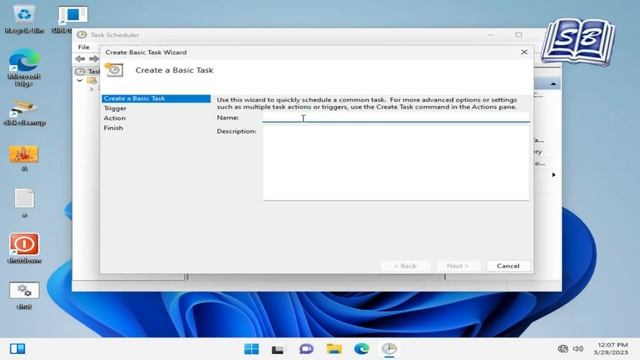Open the orange picture desktop icon

tap(24, 158)
